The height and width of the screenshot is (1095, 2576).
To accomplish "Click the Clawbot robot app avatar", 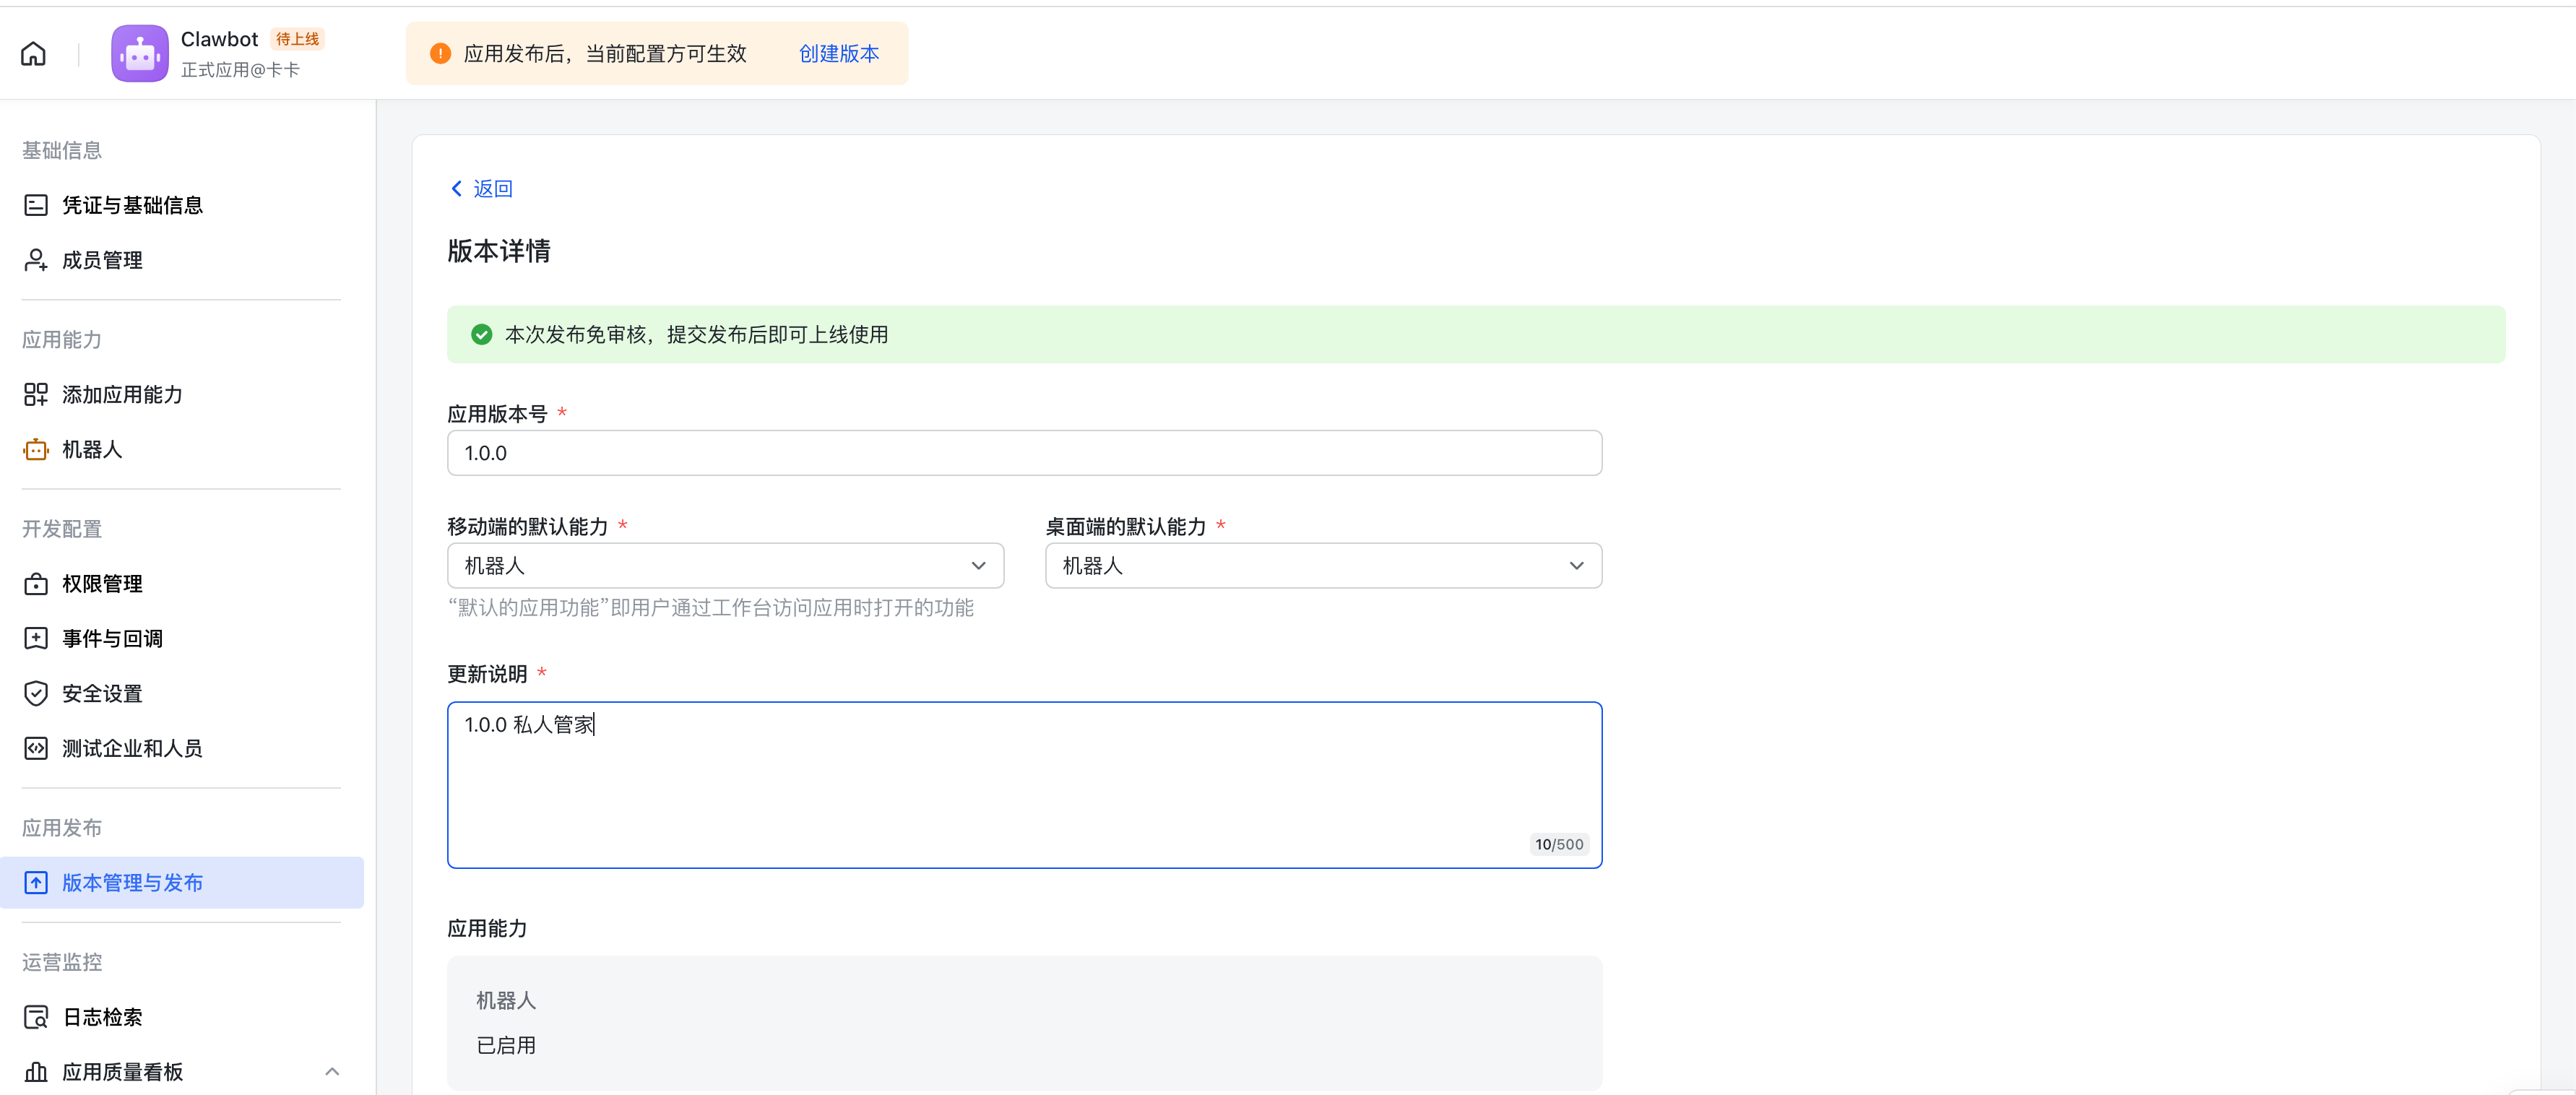I will (140, 54).
